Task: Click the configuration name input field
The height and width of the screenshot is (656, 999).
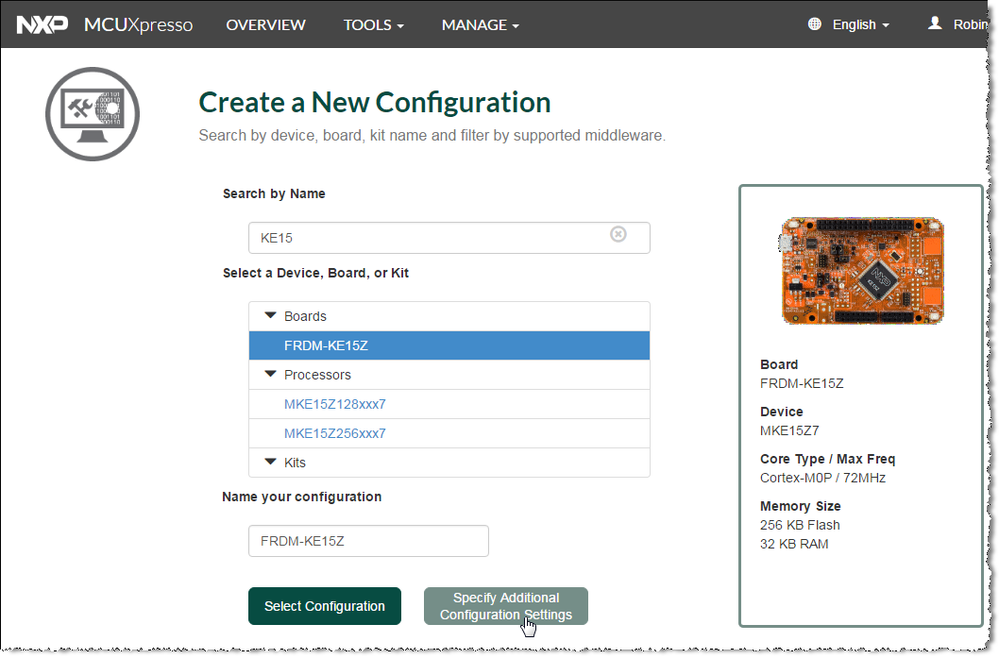Action: point(368,541)
